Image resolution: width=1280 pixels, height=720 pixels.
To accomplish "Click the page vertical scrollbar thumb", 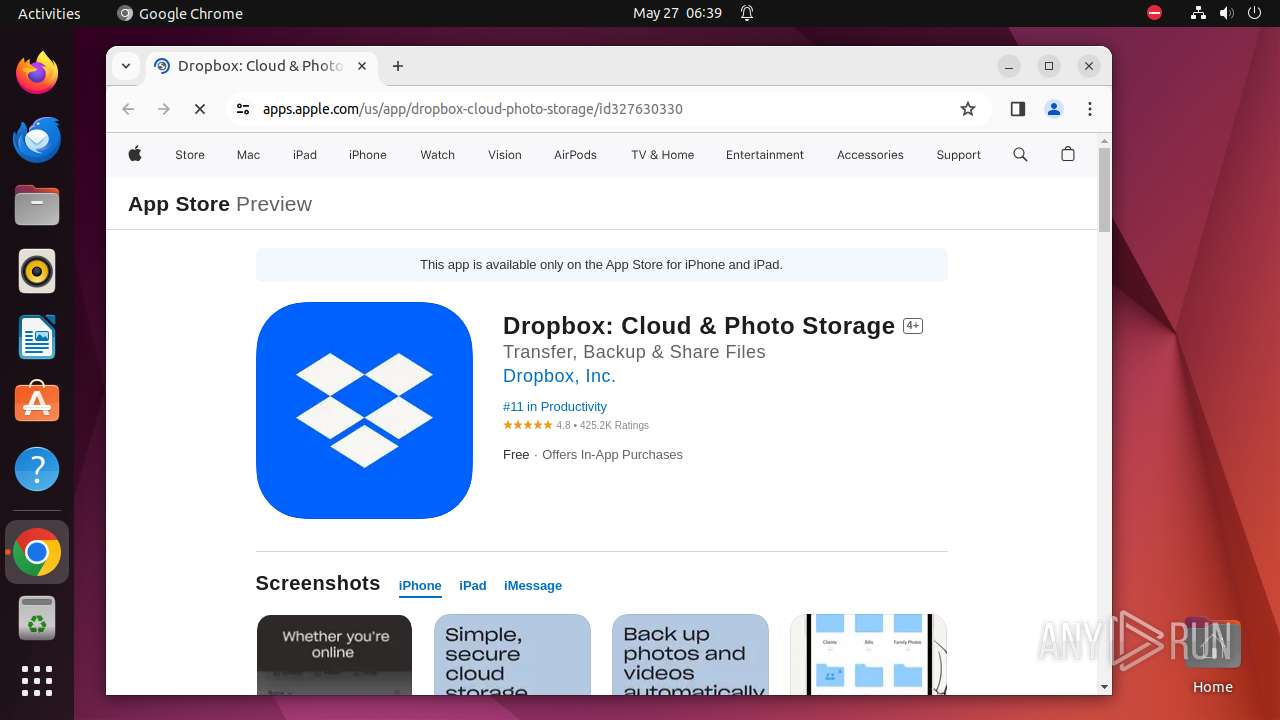I will point(1105,190).
